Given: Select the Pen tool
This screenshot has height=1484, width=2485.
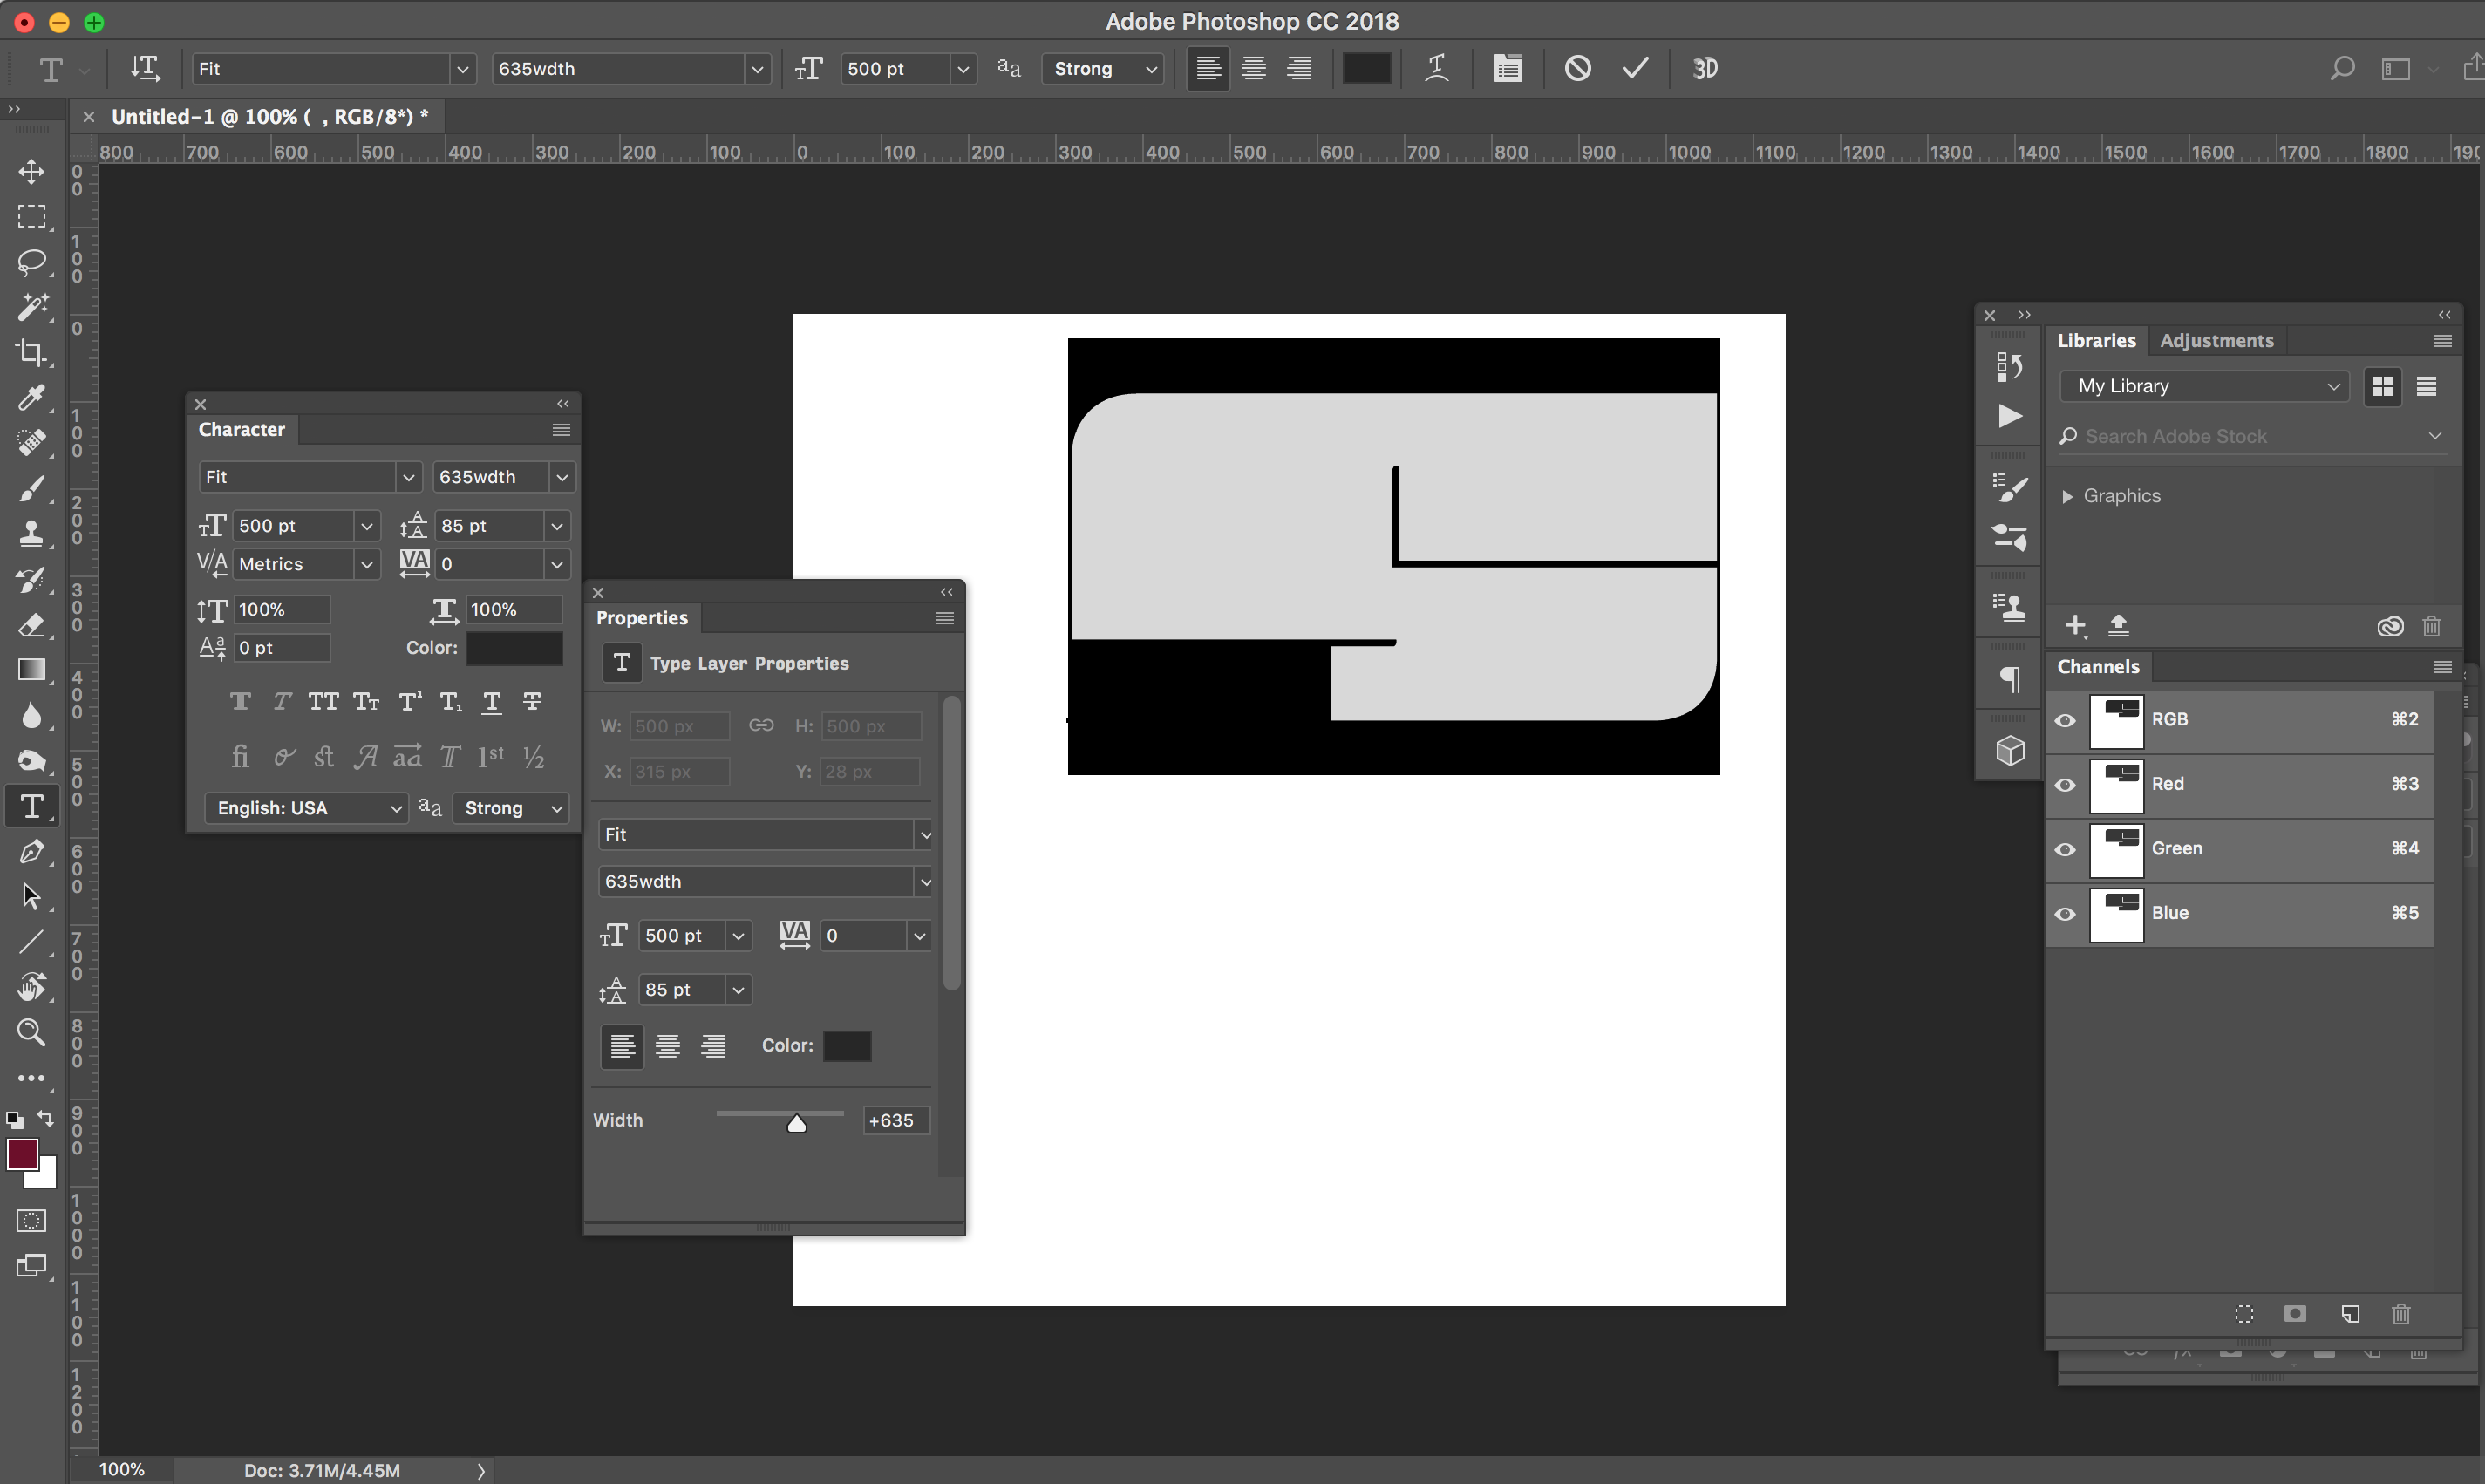Looking at the screenshot, I should coord(31,851).
